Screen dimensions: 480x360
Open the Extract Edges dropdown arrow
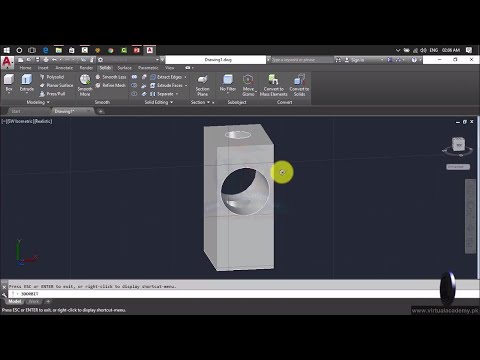(x=186, y=77)
